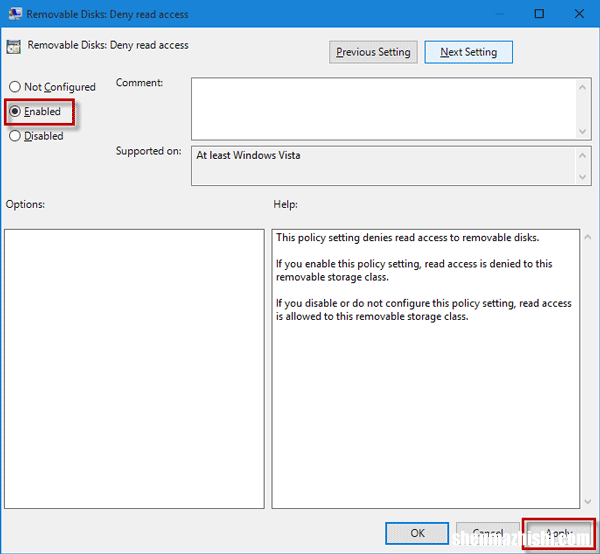Choose the Enabled radio option

coord(35,111)
